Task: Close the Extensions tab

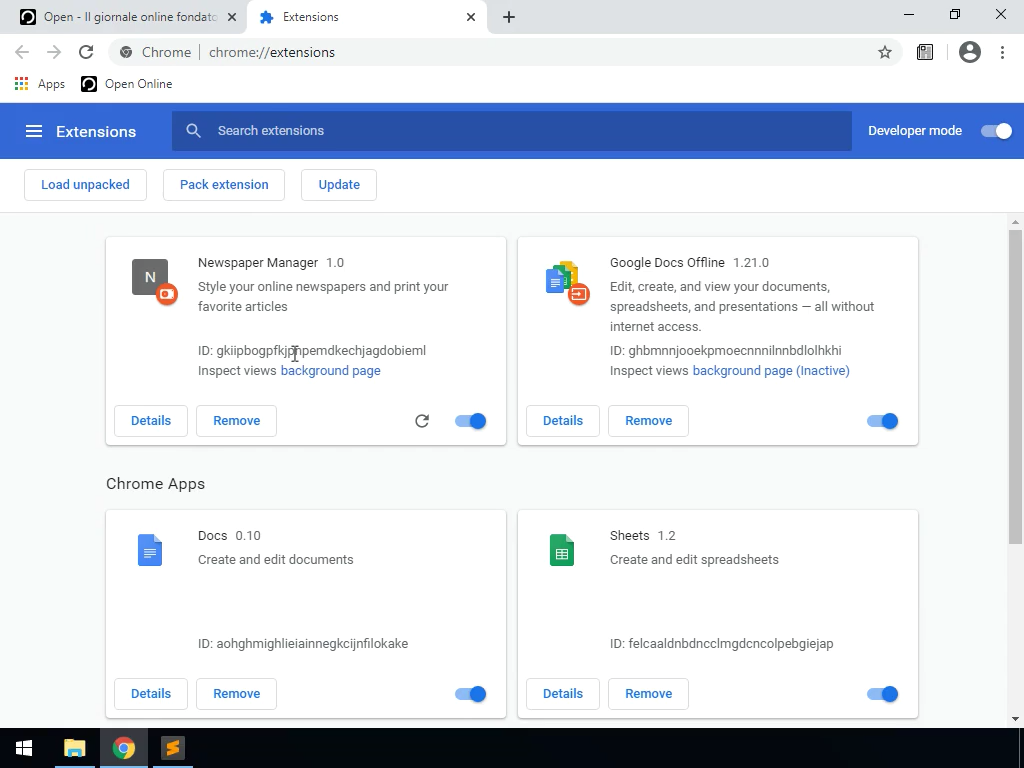Action: click(x=471, y=17)
